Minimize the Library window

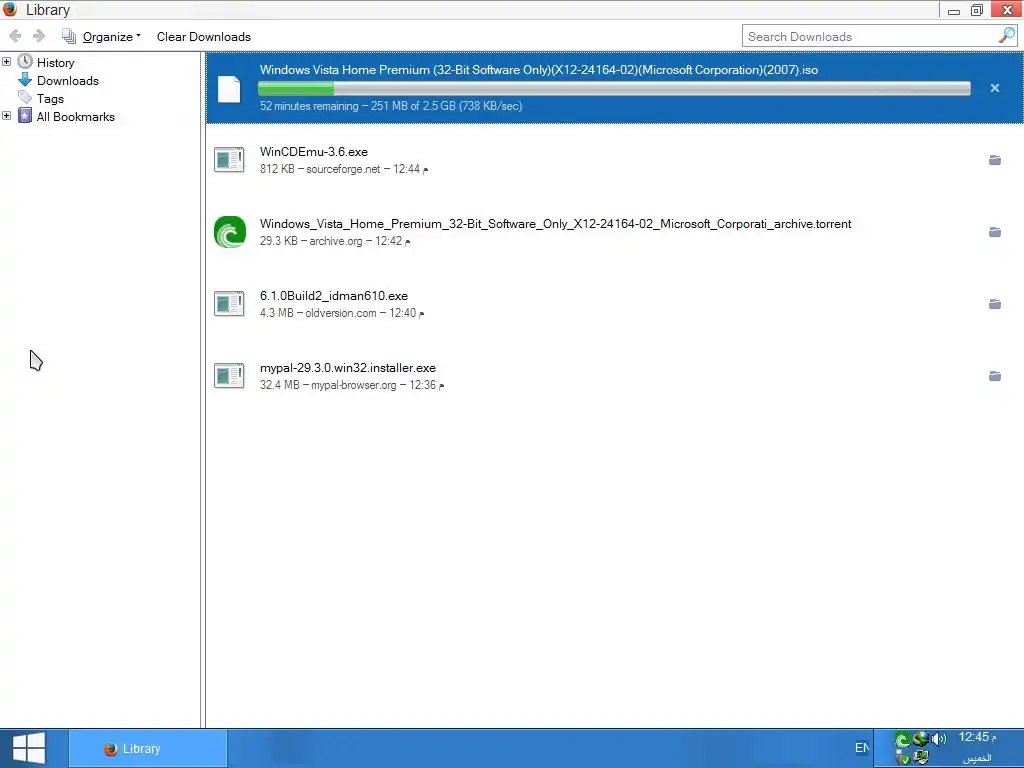pyautogui.click(x=953, y=10)
